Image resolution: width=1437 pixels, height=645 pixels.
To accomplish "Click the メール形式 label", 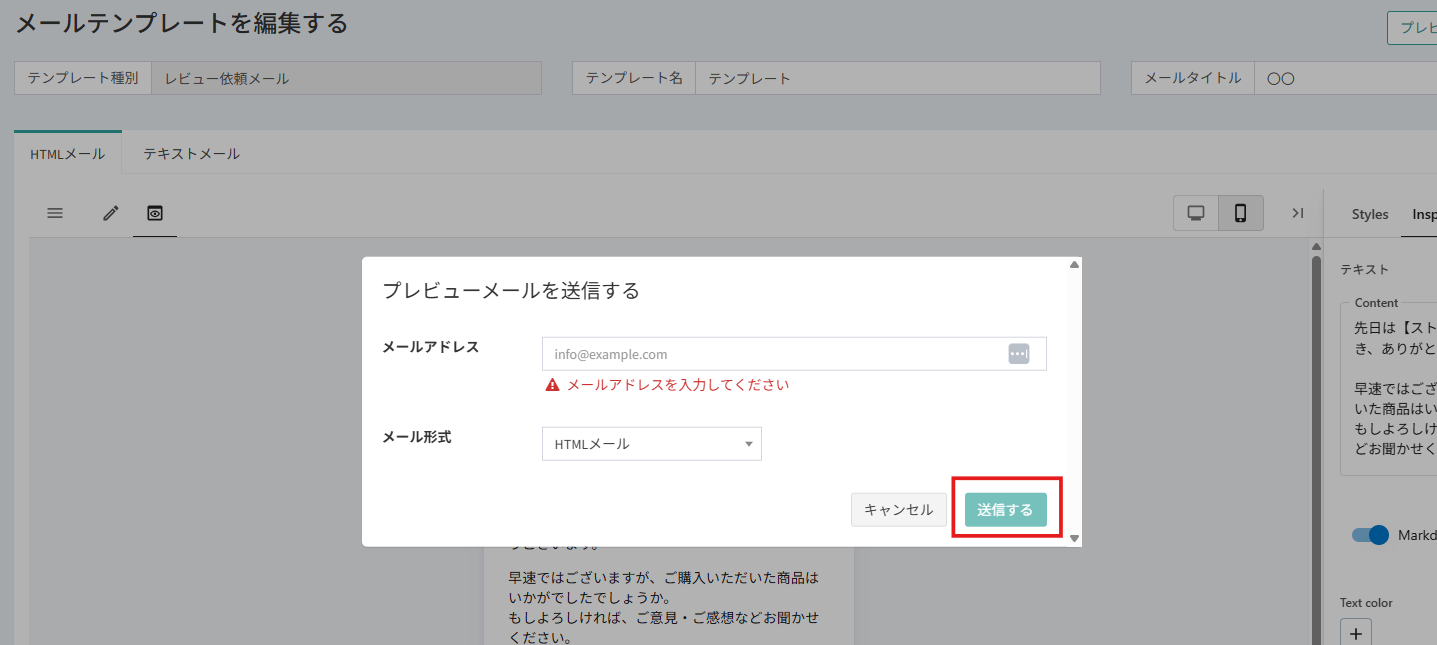I will point(417,437).
